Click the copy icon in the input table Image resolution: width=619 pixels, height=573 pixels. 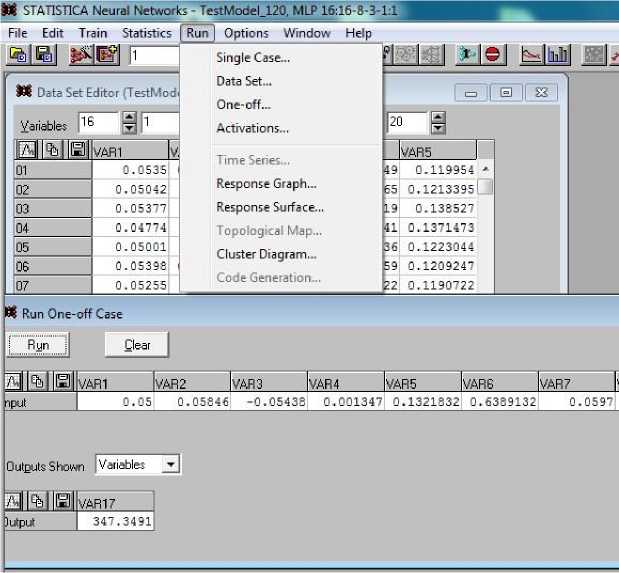click(x=39, y=382)
